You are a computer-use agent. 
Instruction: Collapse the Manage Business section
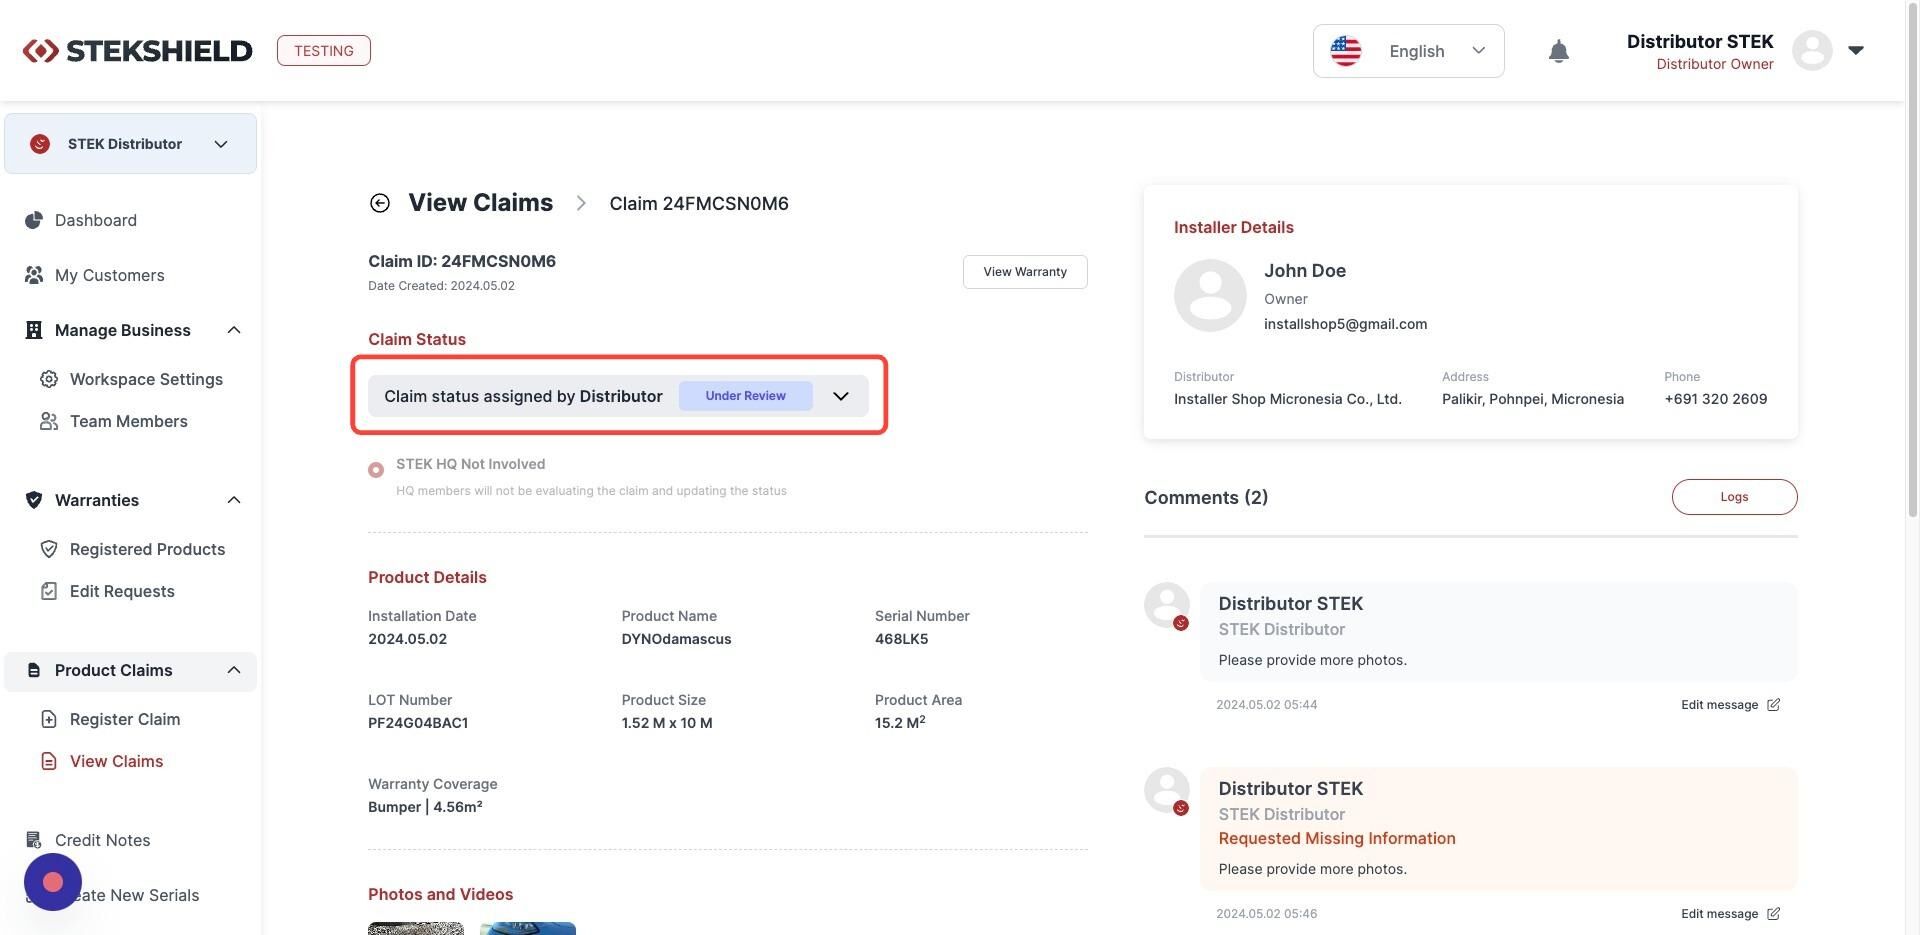pos(234,330)
